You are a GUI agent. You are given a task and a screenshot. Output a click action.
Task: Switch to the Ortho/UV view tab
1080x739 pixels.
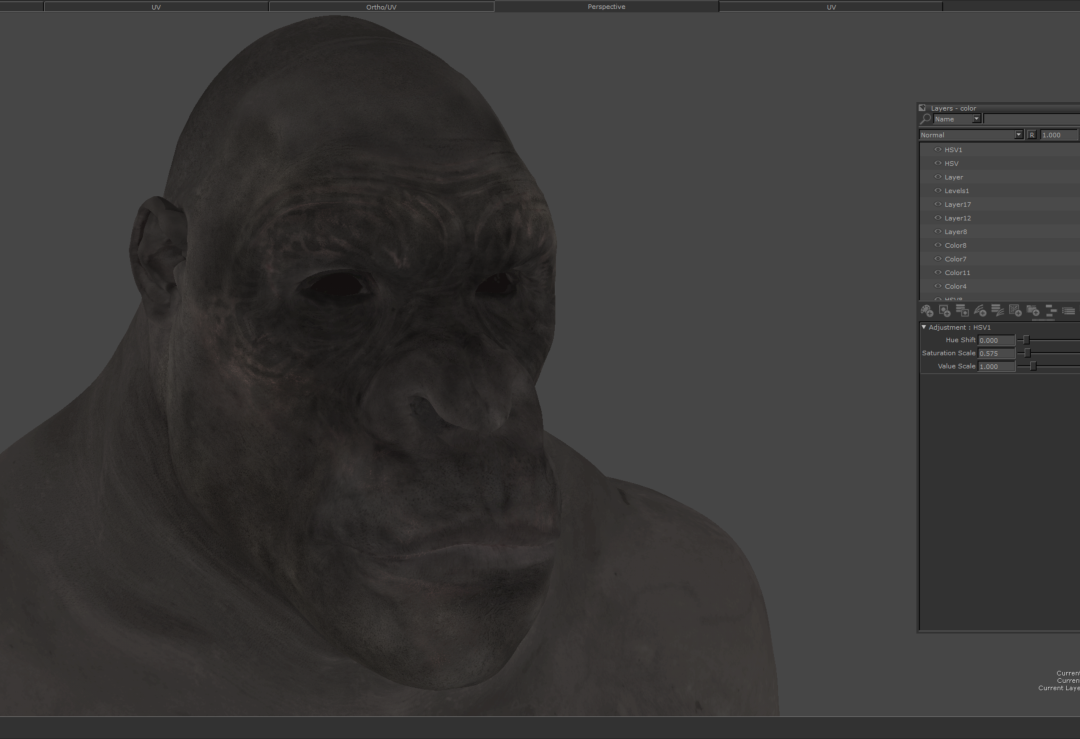coord(381,7)
